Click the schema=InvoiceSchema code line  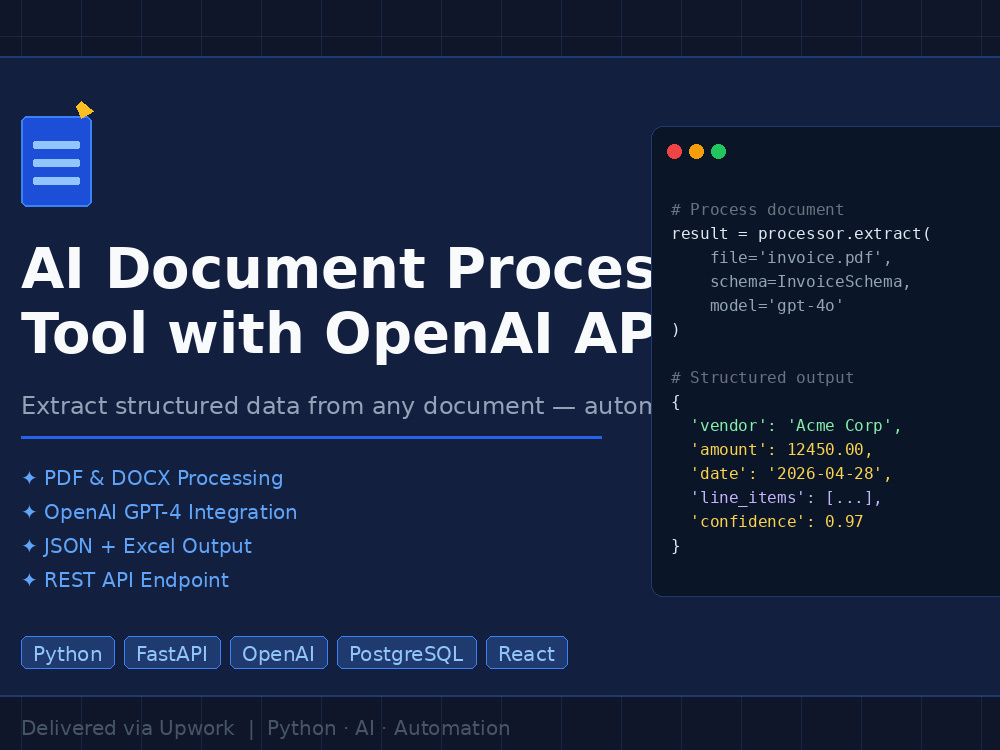coord(811,282)
